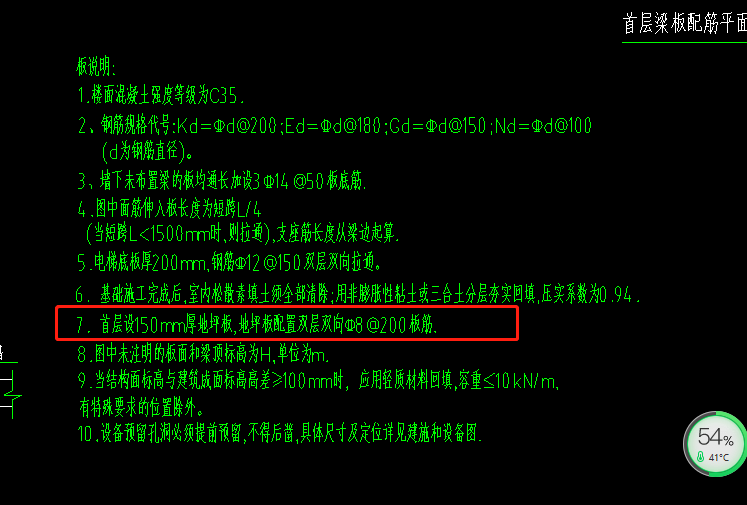The width and height of the screenshot is (747, 505).
Task: Open the 54% floating performance widget
Action: (714, 444)
